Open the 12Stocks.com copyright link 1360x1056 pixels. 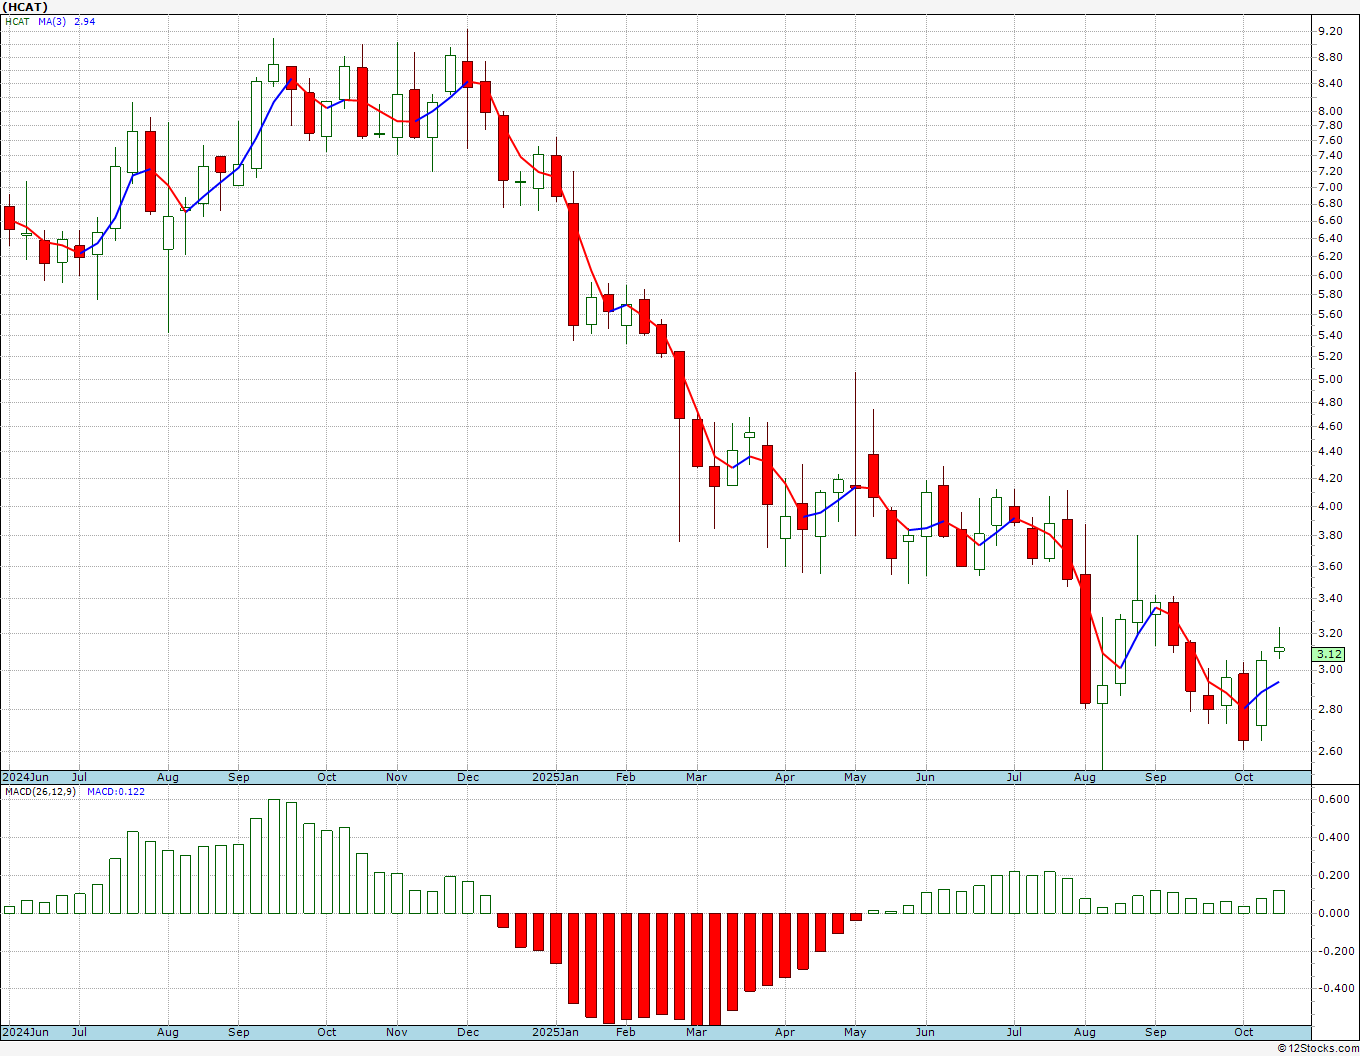point(1316,1048)
